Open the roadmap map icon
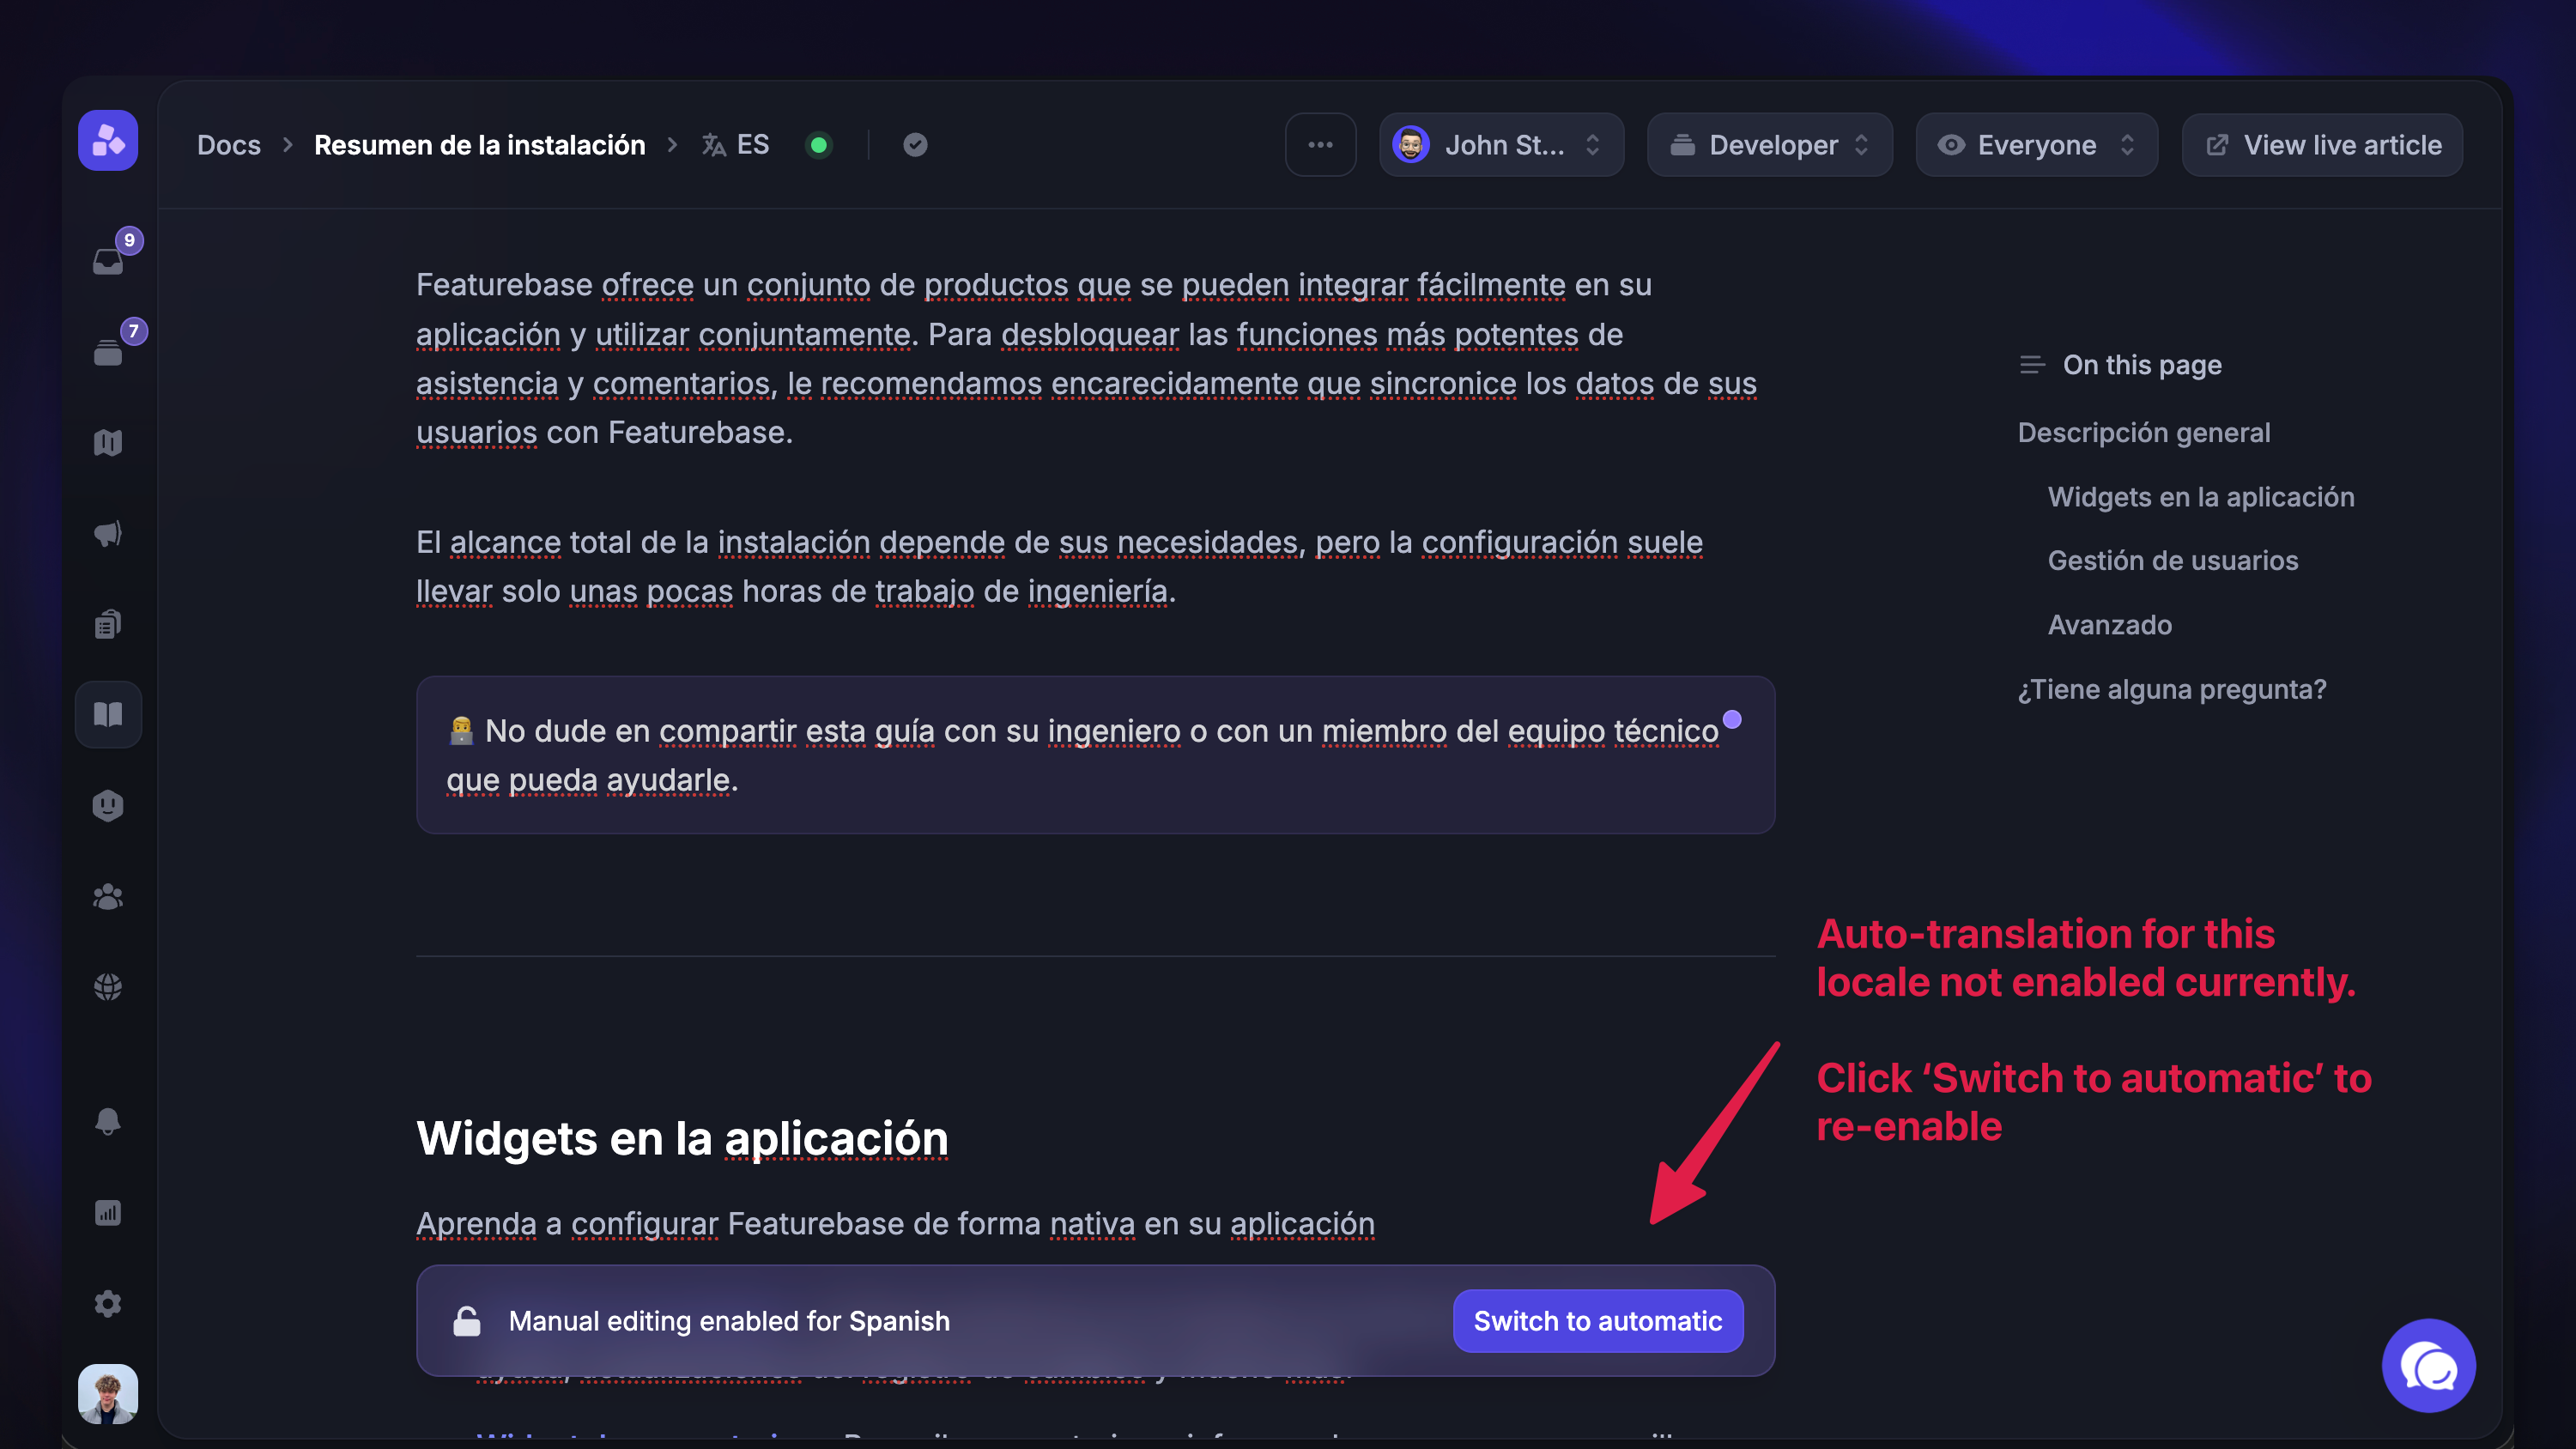Image resolution: width=2576 pixels, height=1449 pixels. (108, 443)
